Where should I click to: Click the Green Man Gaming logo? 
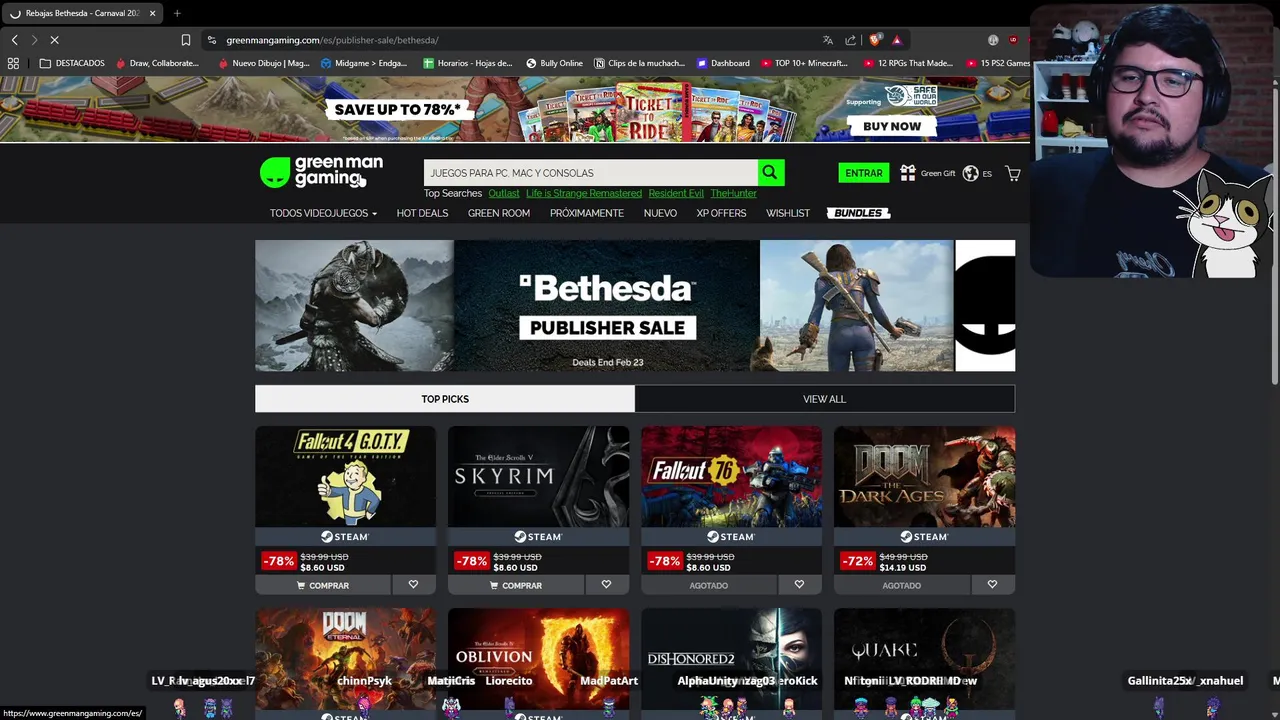point(321,172)
